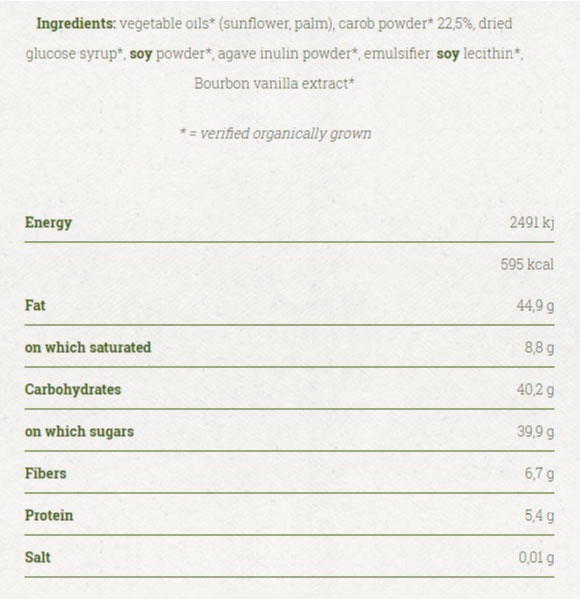Click 'Bourbon vanilla extract' text
Image resolution: width=580 pixels, height=599 pixels.
tap(274, 83)
